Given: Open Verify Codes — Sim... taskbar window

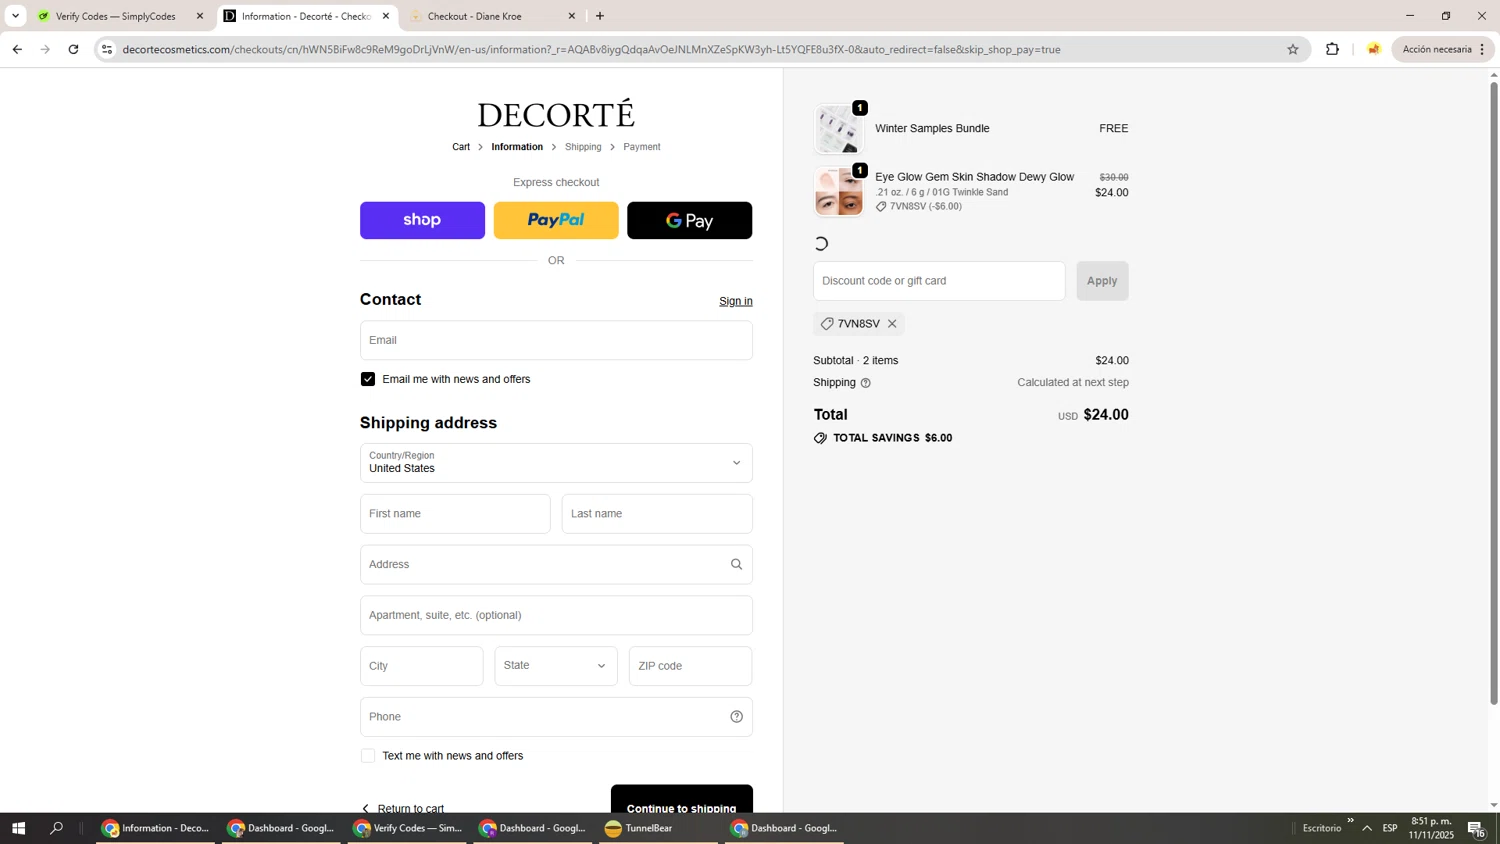Looking at the screenshot, I should [x=408, y=828].
